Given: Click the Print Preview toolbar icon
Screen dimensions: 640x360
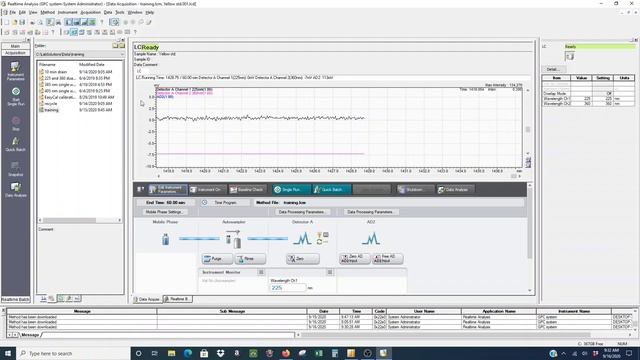Looking at the screenshot, I should [40, 22].
